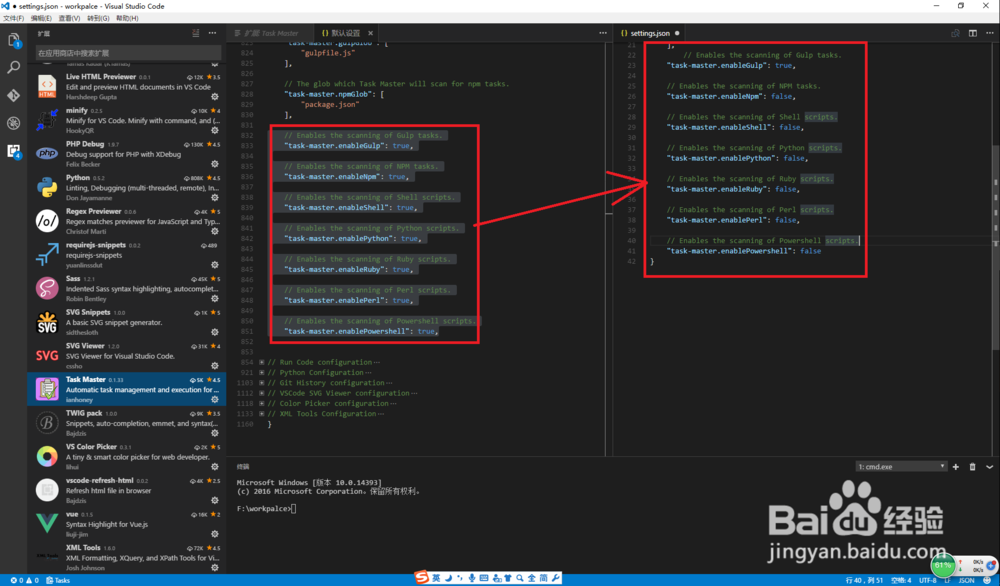Switch to the 扩展: Task Master tab

pyautogui.click(x=270, y=33)
